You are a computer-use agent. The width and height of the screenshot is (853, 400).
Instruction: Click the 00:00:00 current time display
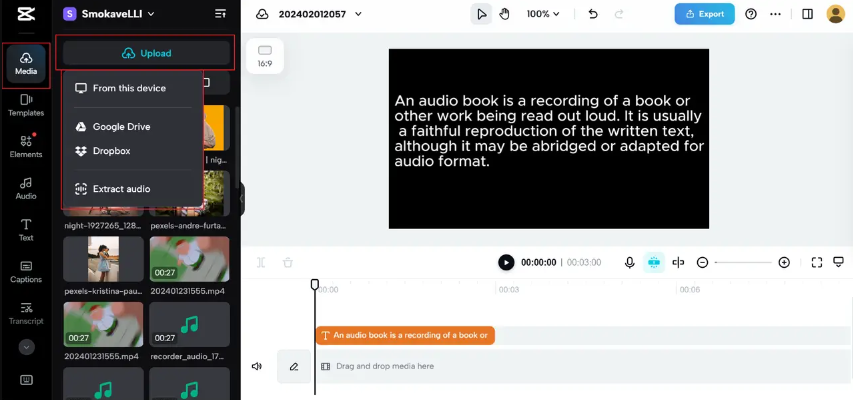[539, 263]
